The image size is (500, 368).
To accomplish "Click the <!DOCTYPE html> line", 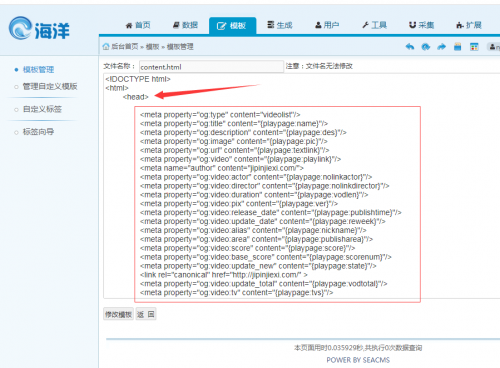I will [138, 79].
